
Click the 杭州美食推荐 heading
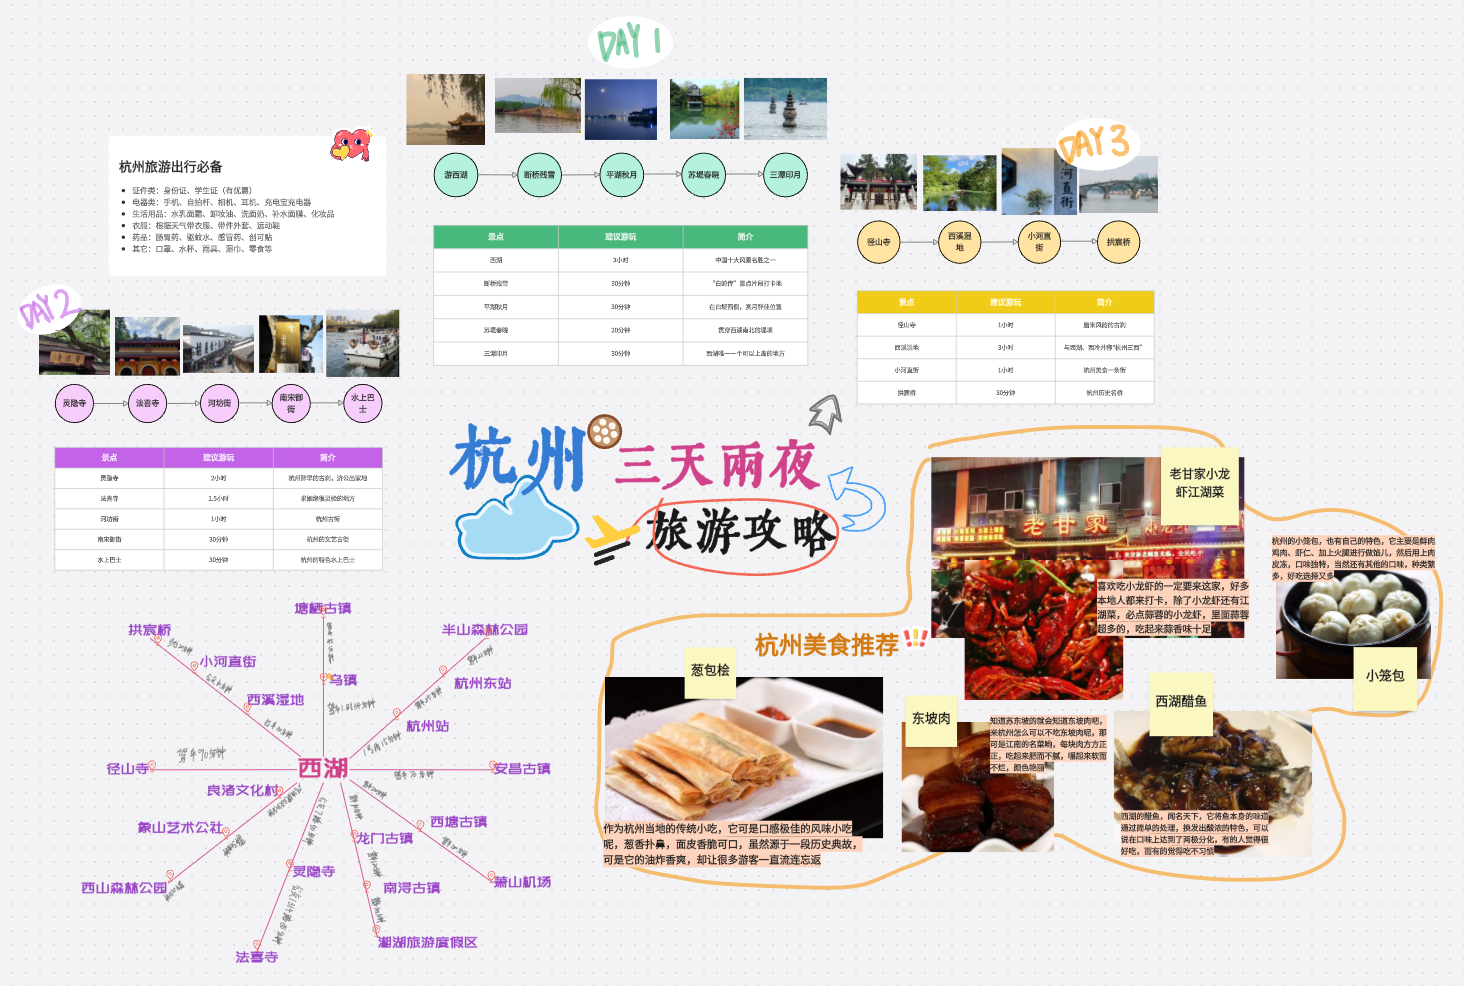click(827, 645)
